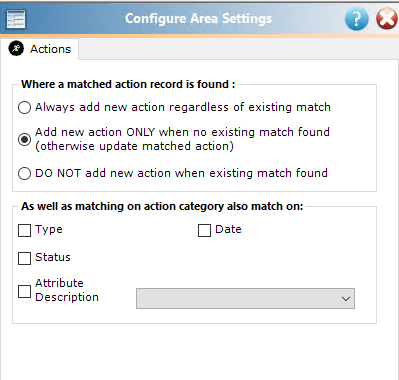Click the empty tab strip beside Actions tab
Screen dimensions: 399x380
pyautogui.click(x=239, y=49)
